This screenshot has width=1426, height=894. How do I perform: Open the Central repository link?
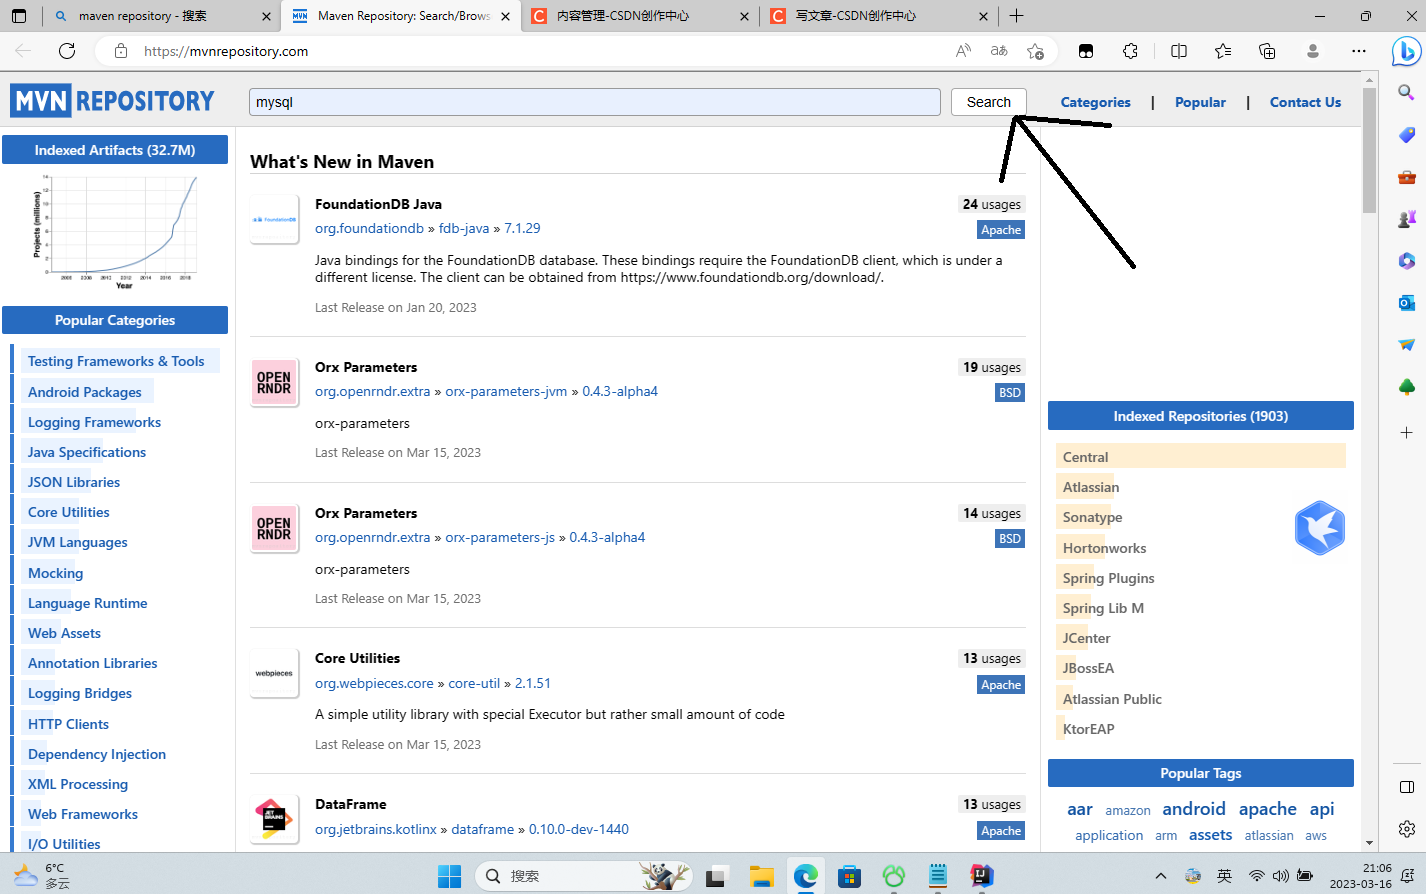point(1085,457)
